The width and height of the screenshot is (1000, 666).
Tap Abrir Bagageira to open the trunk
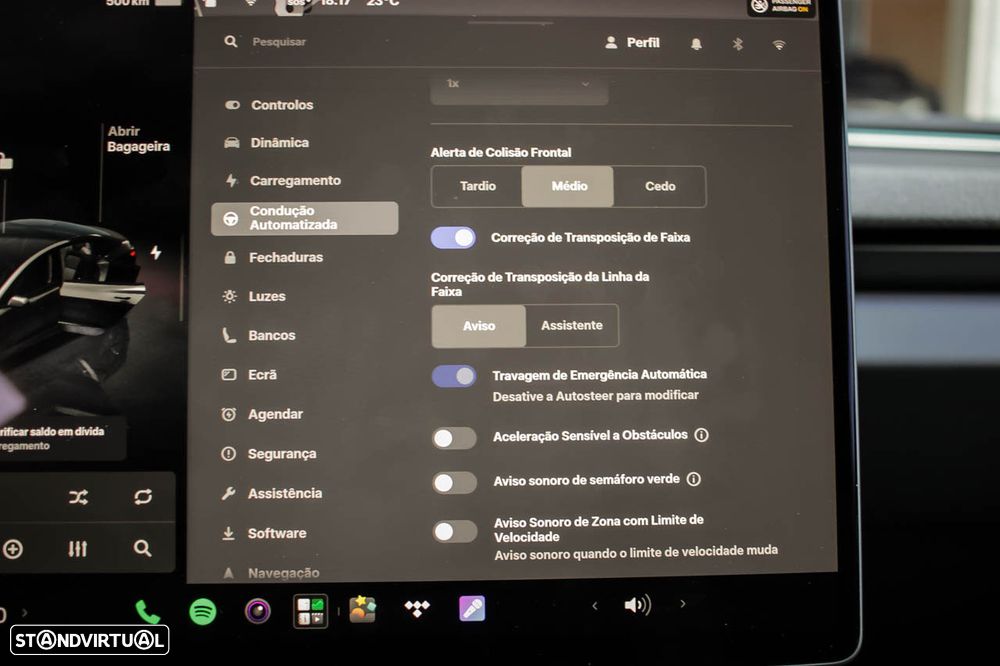coord(138,138)
